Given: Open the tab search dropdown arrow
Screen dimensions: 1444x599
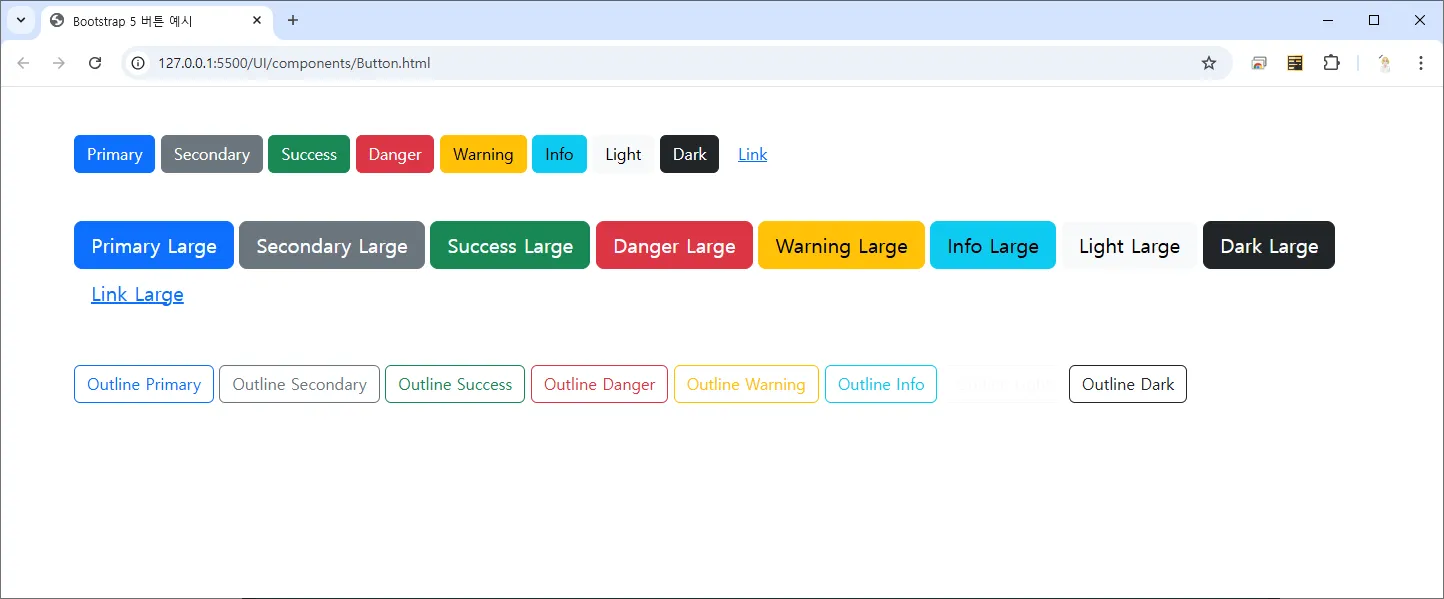Looking at the screenshot, I should click(20, 20).
